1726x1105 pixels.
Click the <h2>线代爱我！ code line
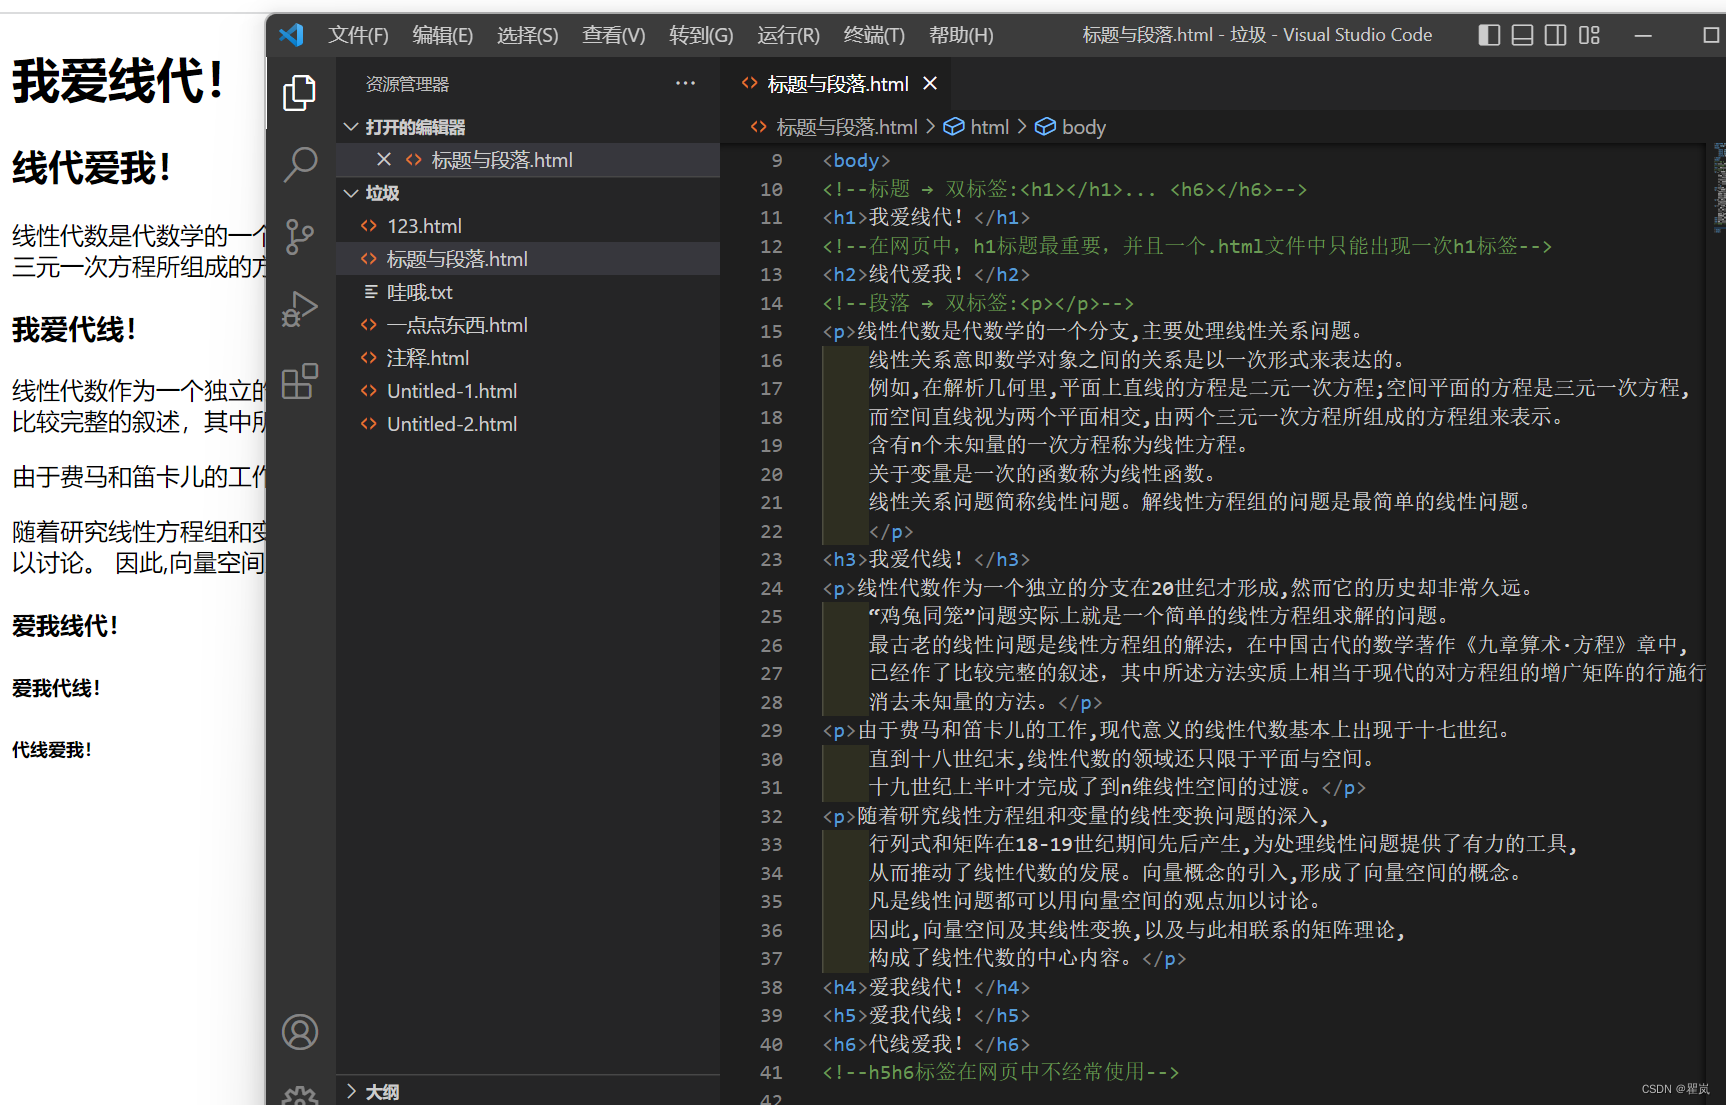coord(926,274)
